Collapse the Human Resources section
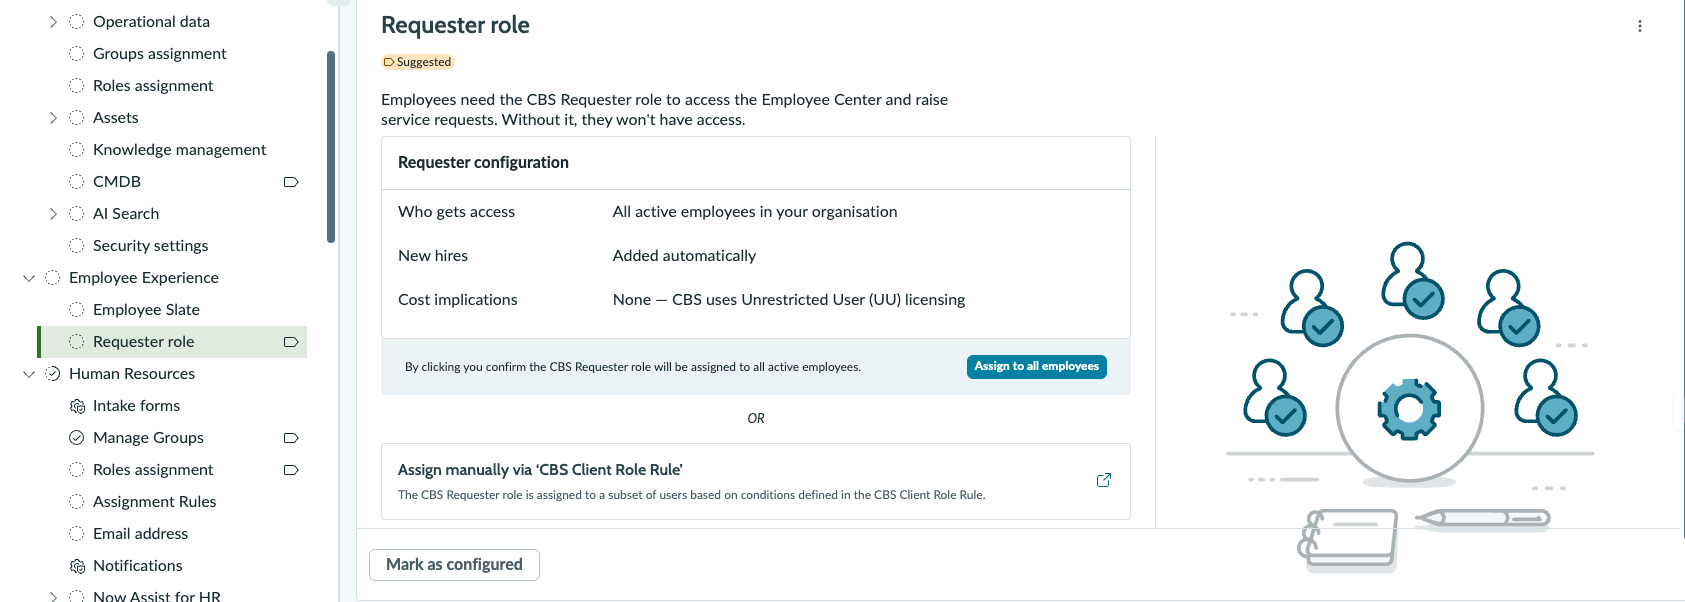The image size is (1685, 602). (x=29, y=374)
